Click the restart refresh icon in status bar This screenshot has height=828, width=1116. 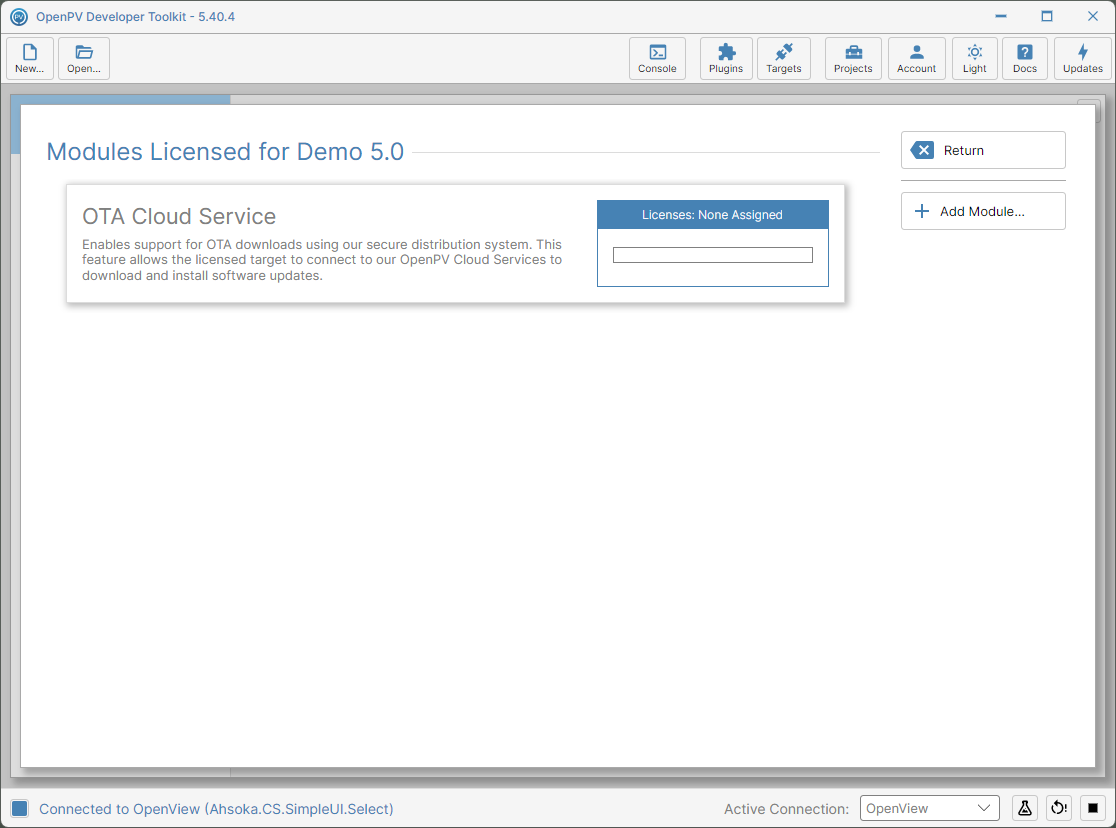(1059, 808)
